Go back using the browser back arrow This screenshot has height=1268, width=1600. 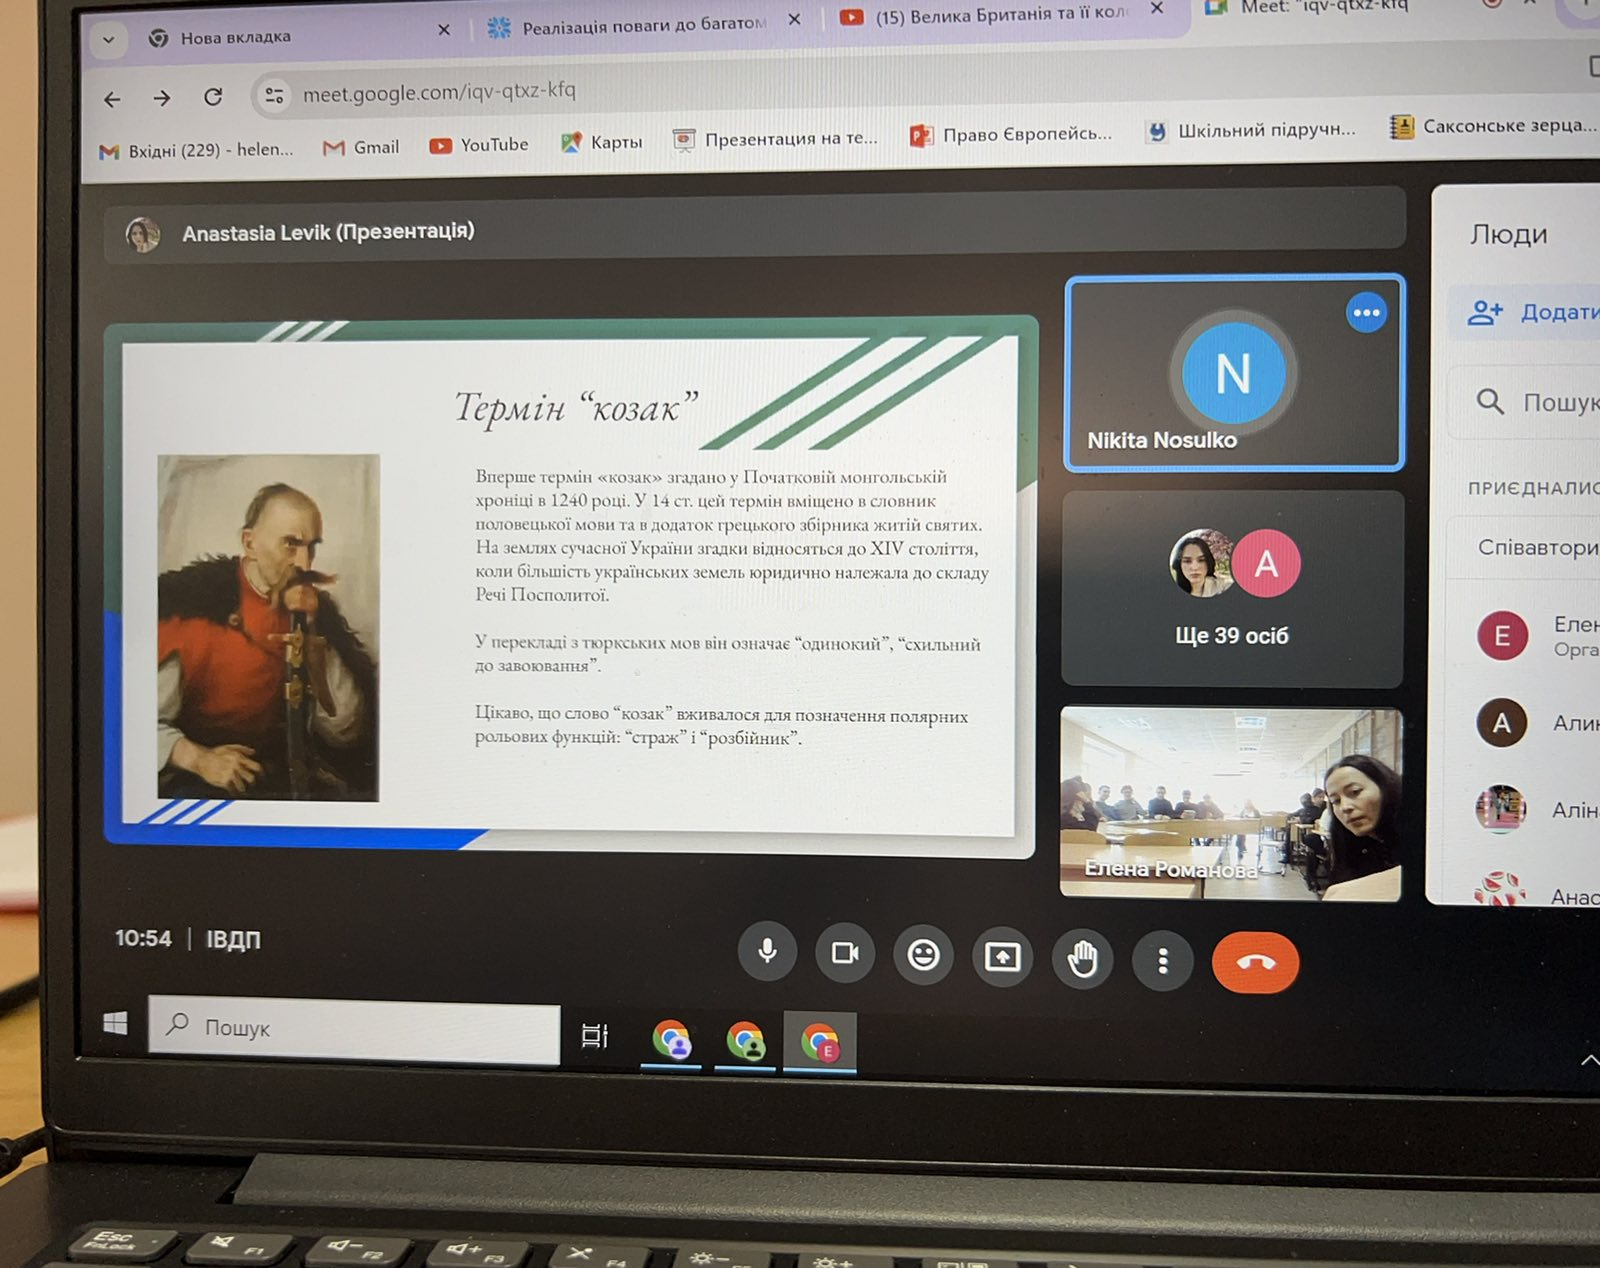(112, 99)
